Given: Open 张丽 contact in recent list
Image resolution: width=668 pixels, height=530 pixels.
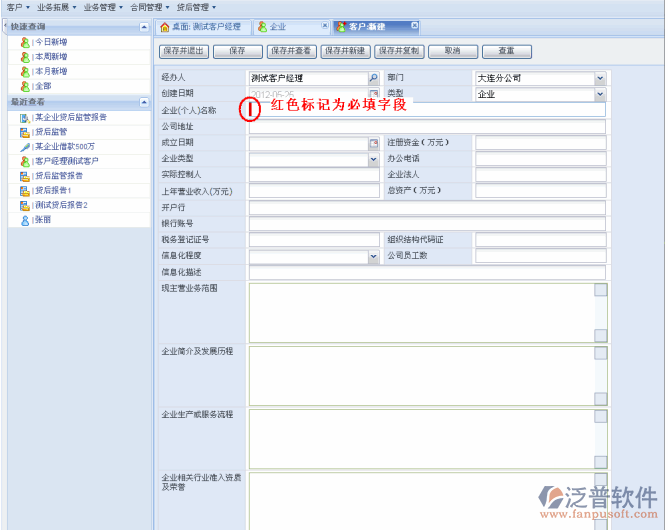Looking at the screenshot, I should click(x=43, y=220).
